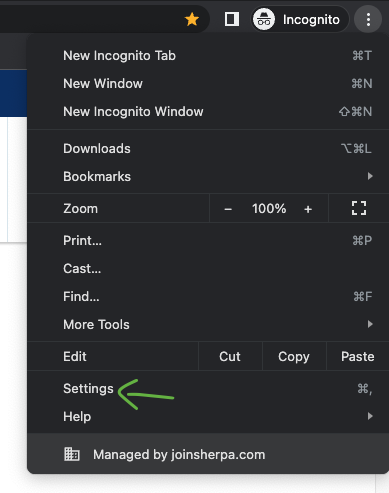Open Find… in the menu

pos(208,297)
